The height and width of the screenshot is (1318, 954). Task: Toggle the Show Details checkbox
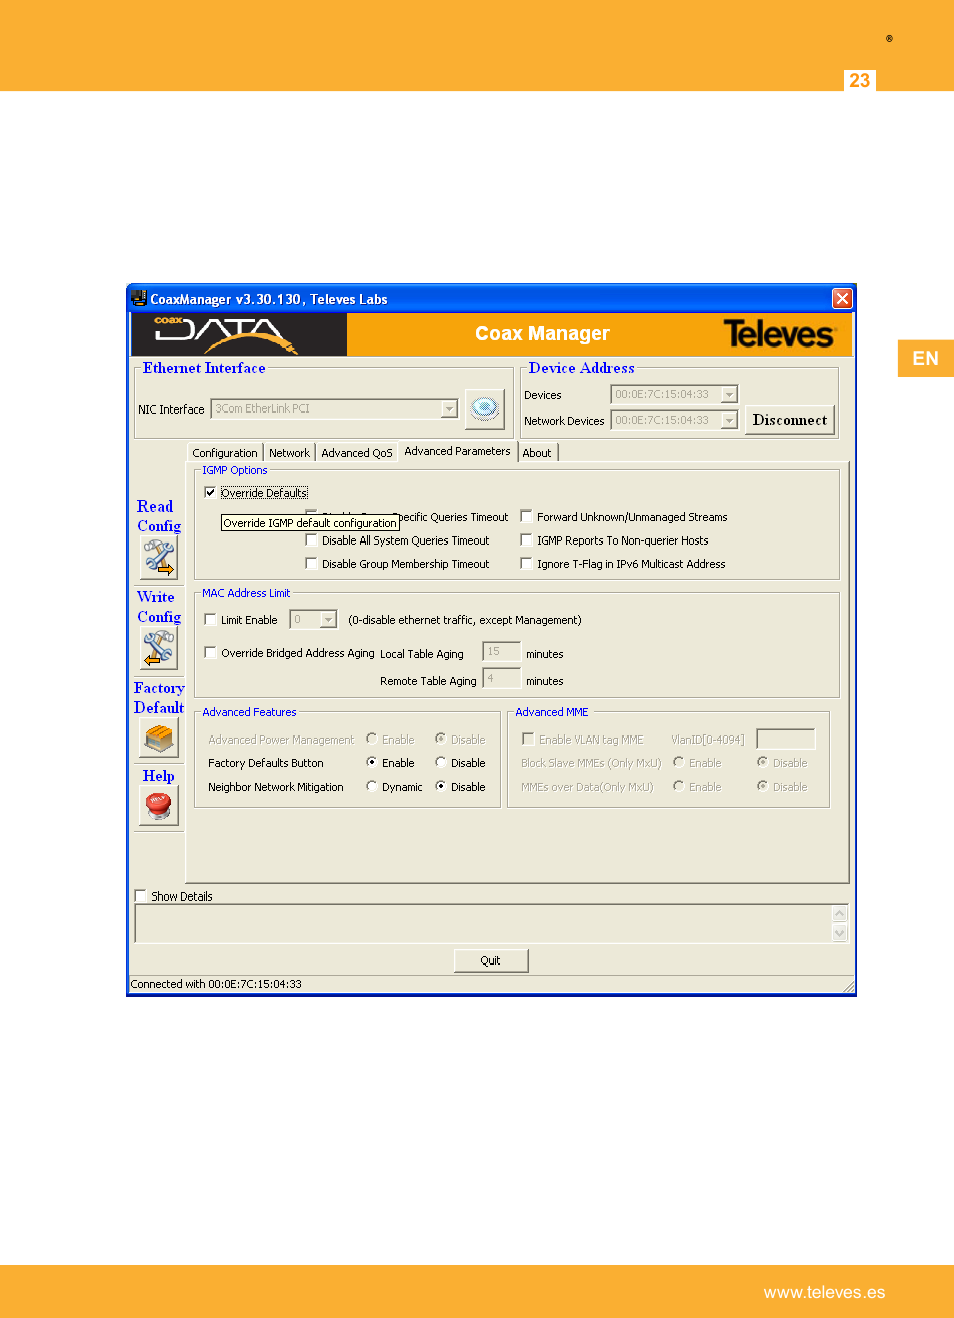pyautogui.click(x=140, y=896)
